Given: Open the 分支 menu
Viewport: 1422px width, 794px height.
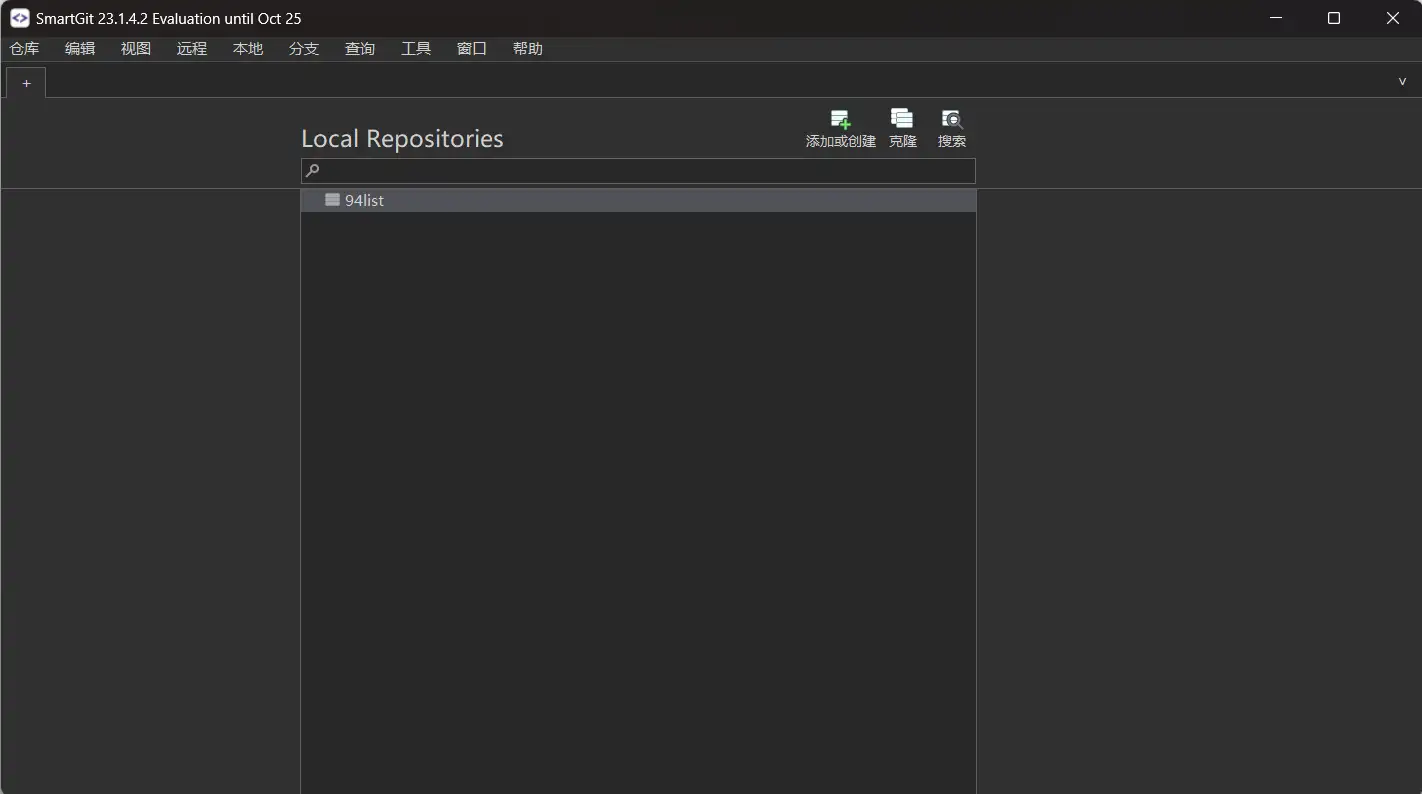Looking at the screenshot, I should point(304,49).
